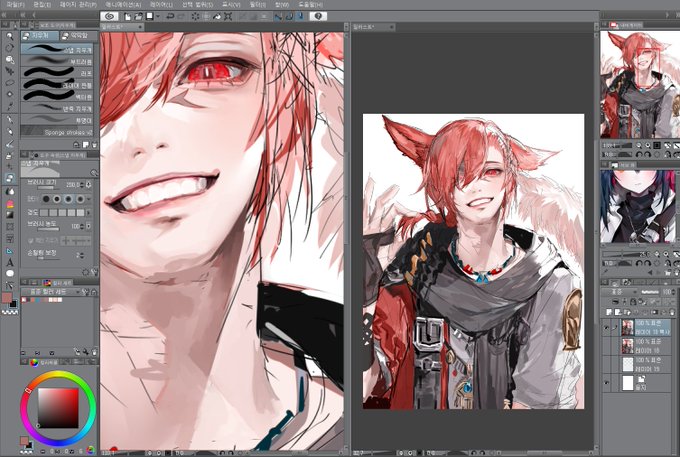Open the Save icon dropdown arrow

(158, 16)
